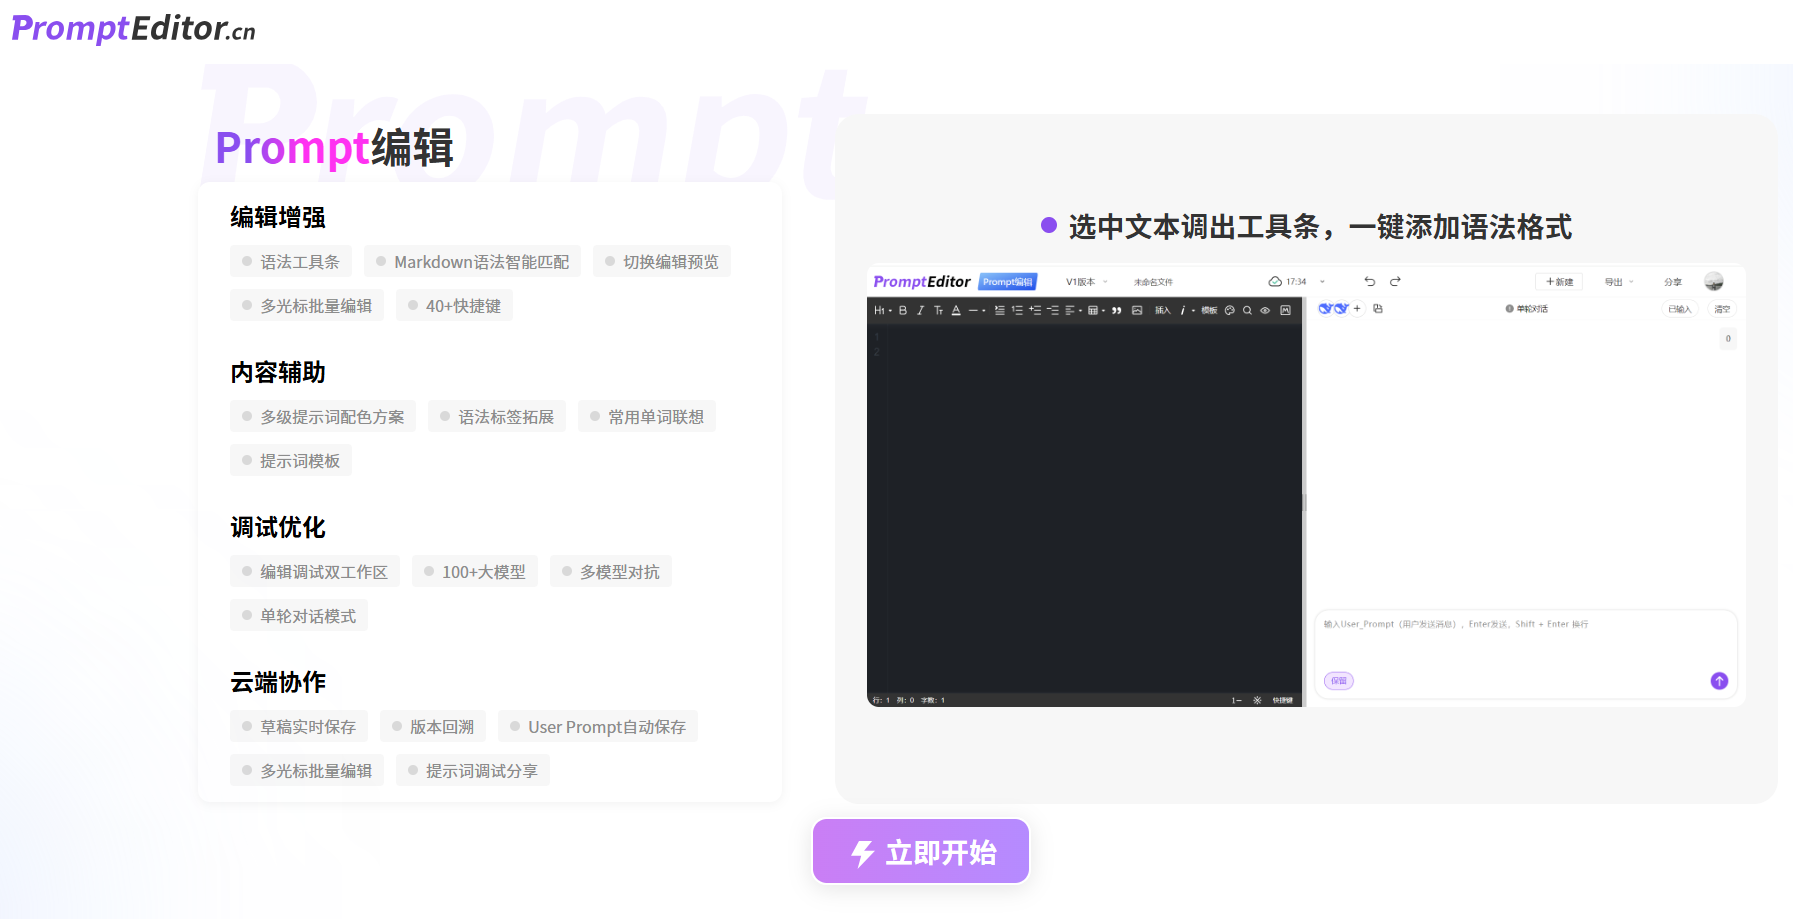Click the 立即开始 button
The width and height of the screenshot is (1793, 919).
coord(920,851)
